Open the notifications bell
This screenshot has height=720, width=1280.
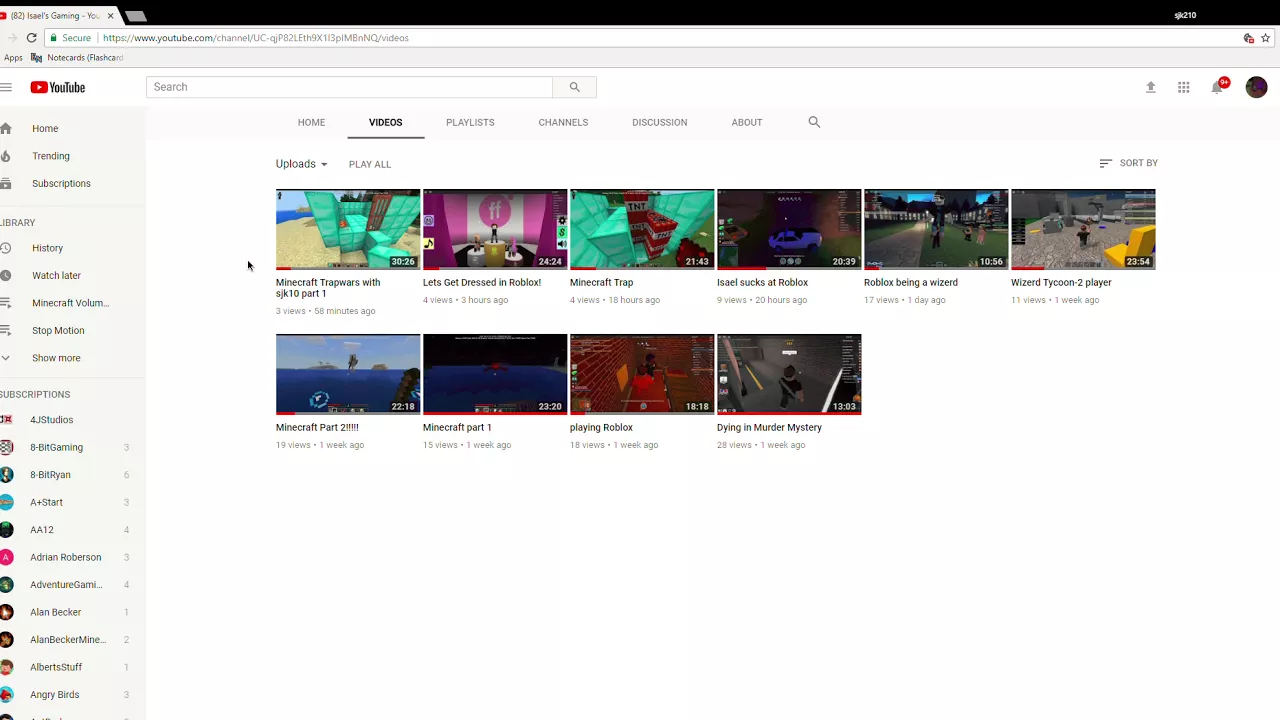coord(1217,87)
